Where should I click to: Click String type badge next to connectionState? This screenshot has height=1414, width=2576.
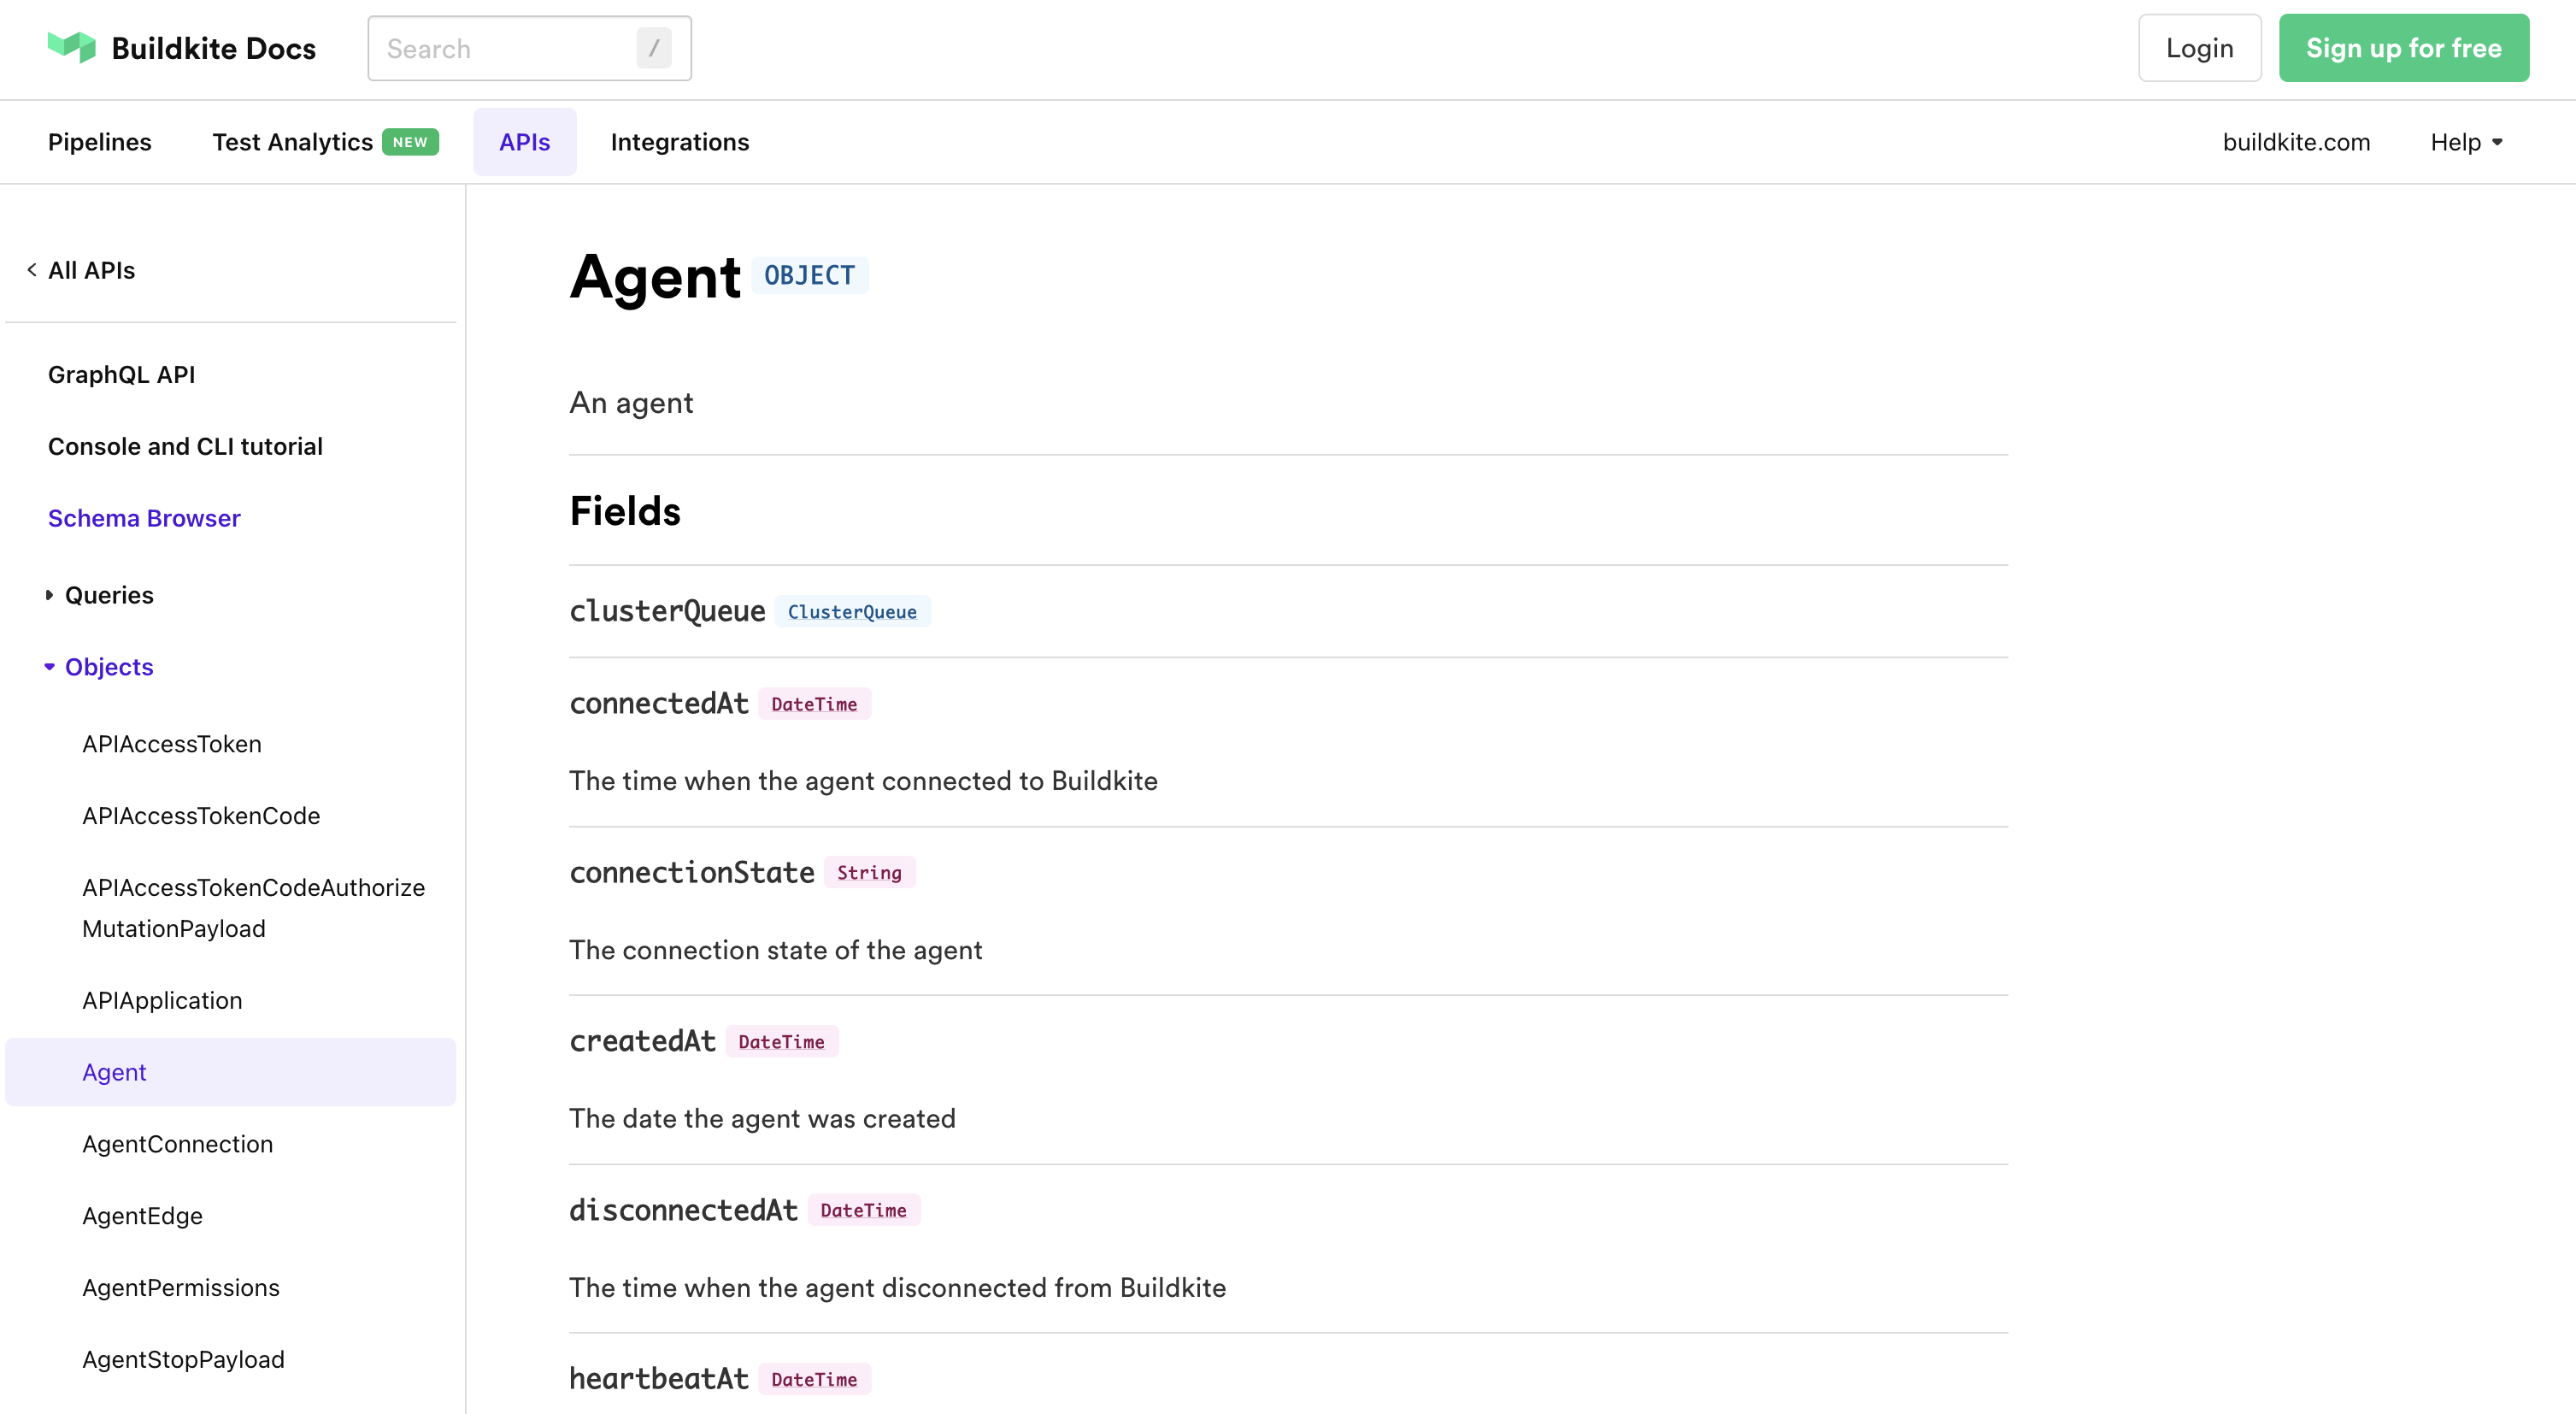tap(868, 873)
